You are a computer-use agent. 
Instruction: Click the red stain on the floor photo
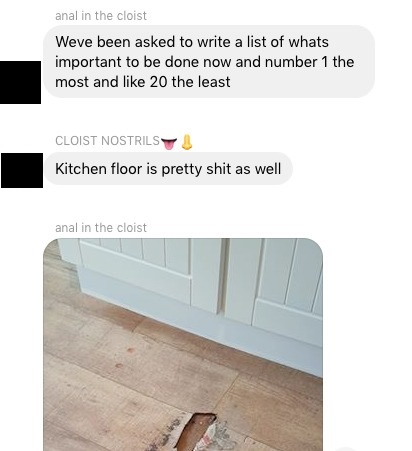(130, 350)
